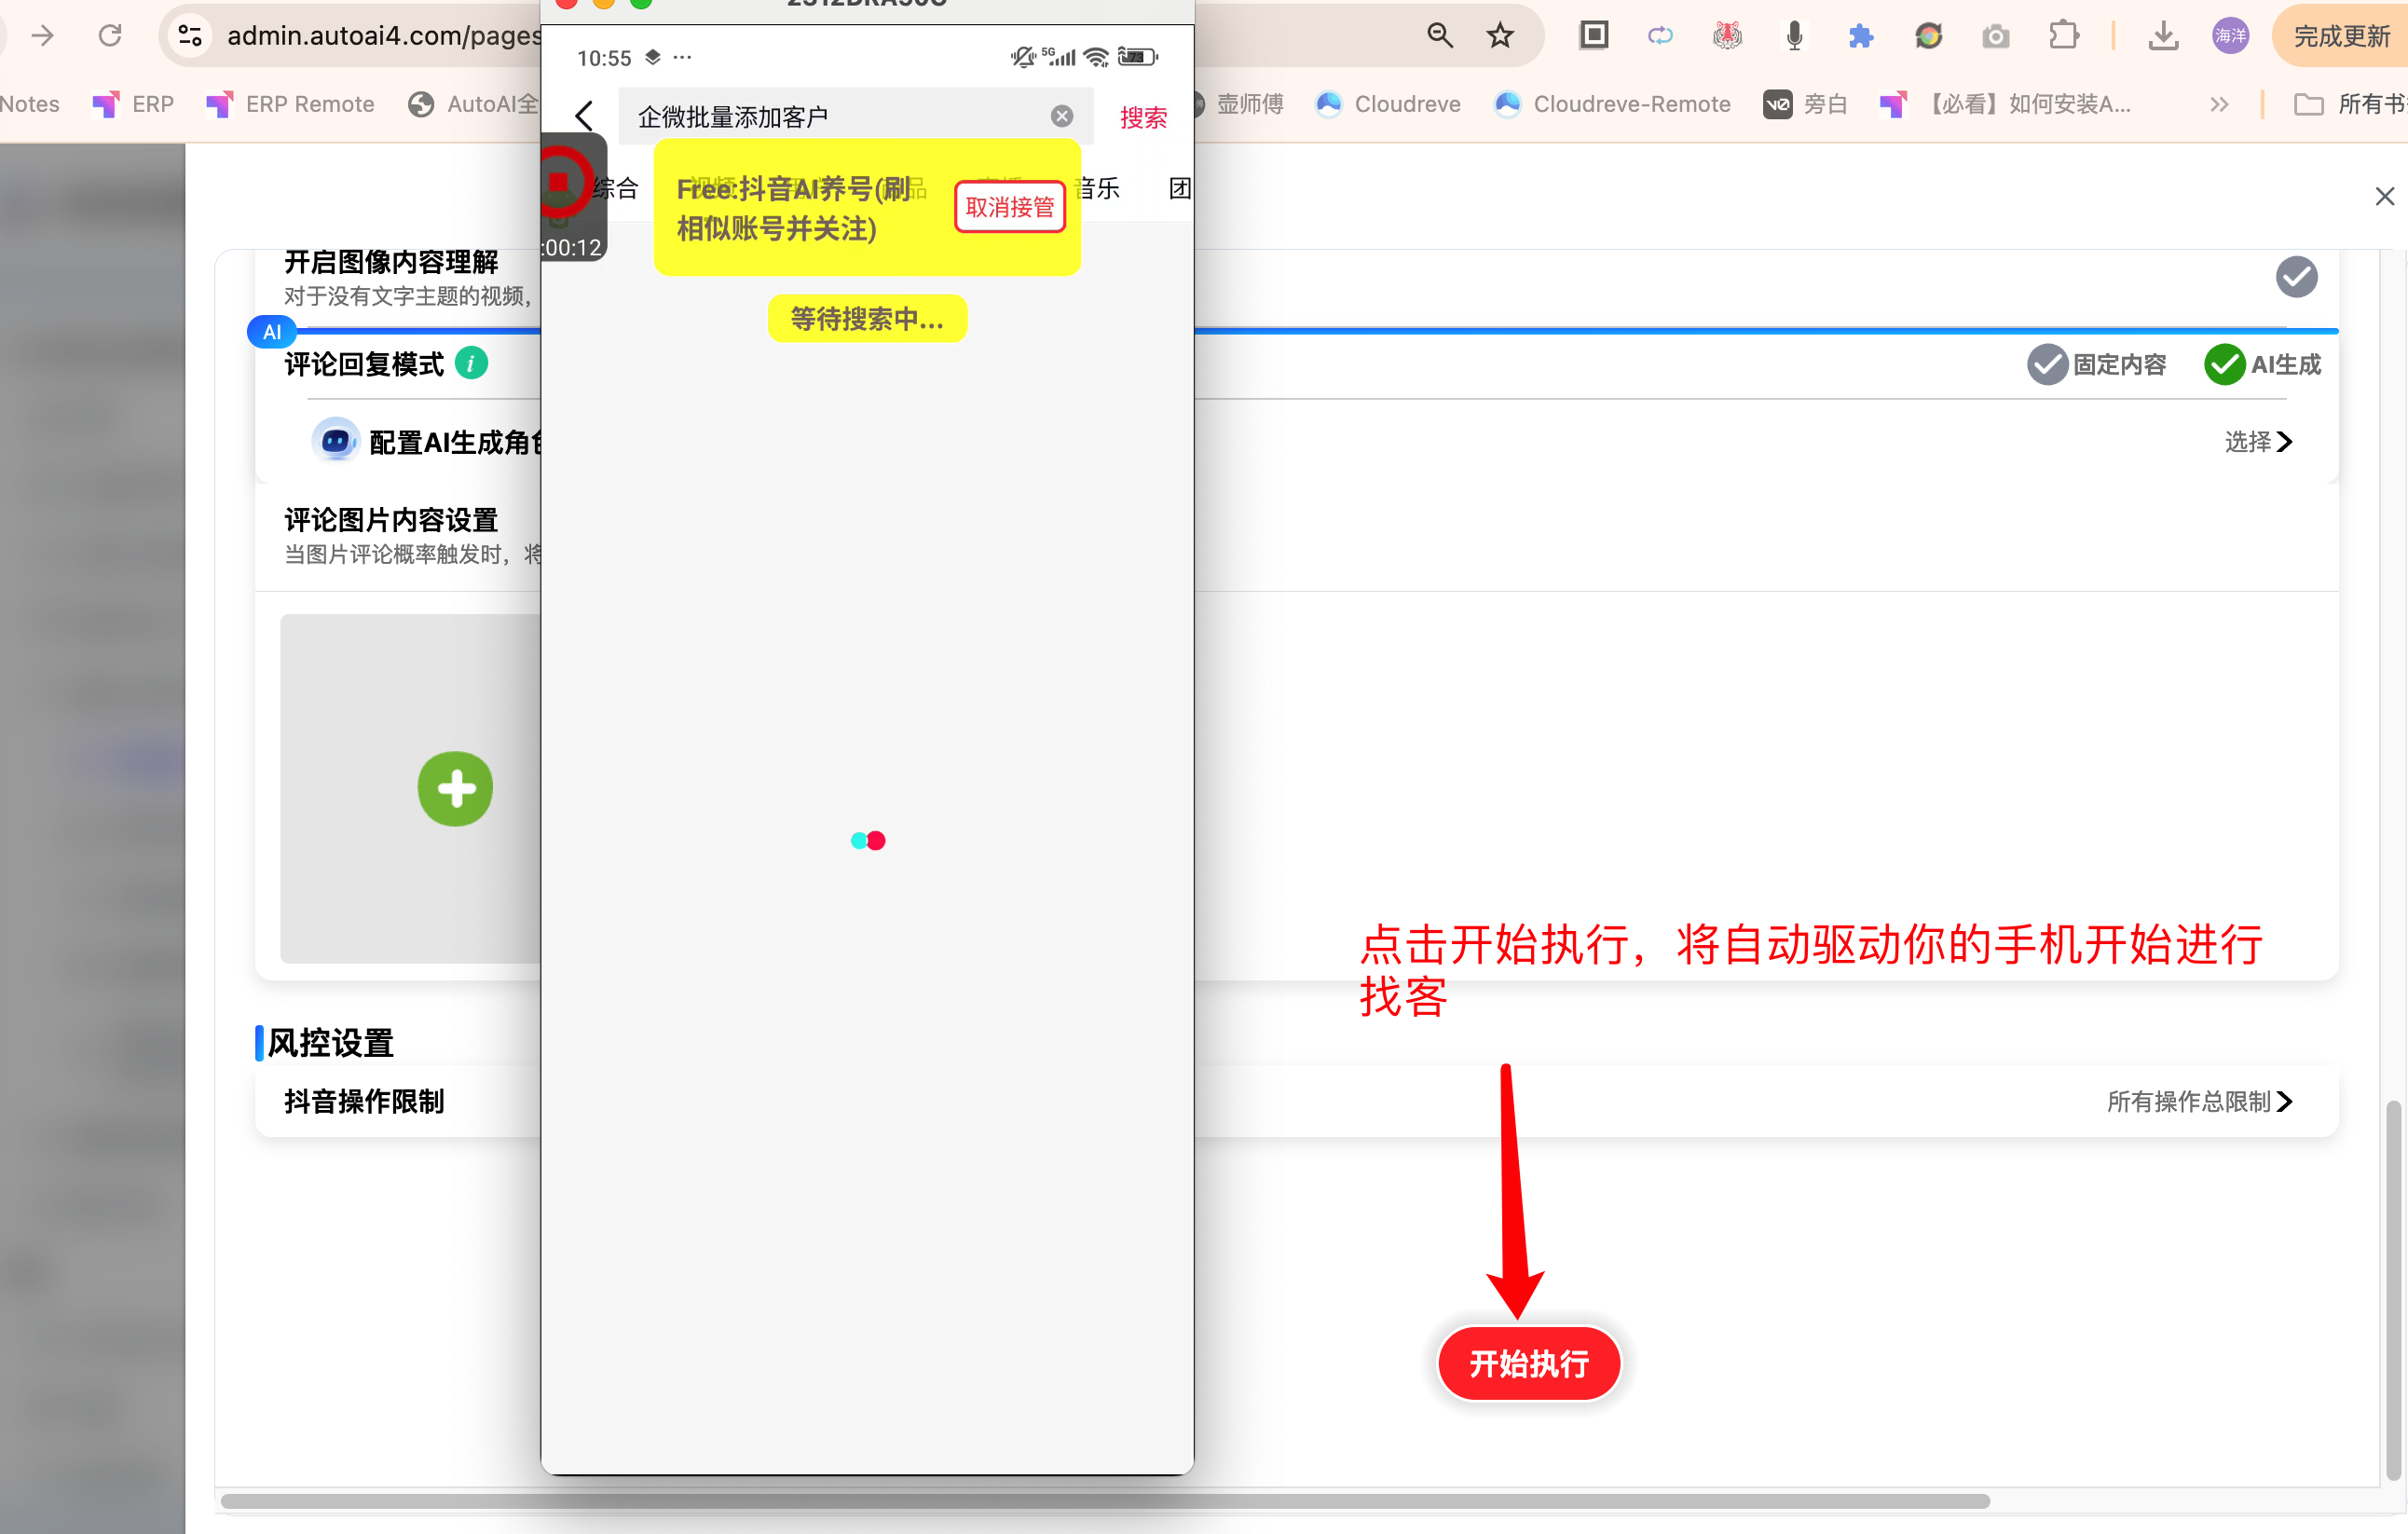Click the 取消接管 button
2408x1534 pixels.
pyautogui.click(x=1010, y=207)
